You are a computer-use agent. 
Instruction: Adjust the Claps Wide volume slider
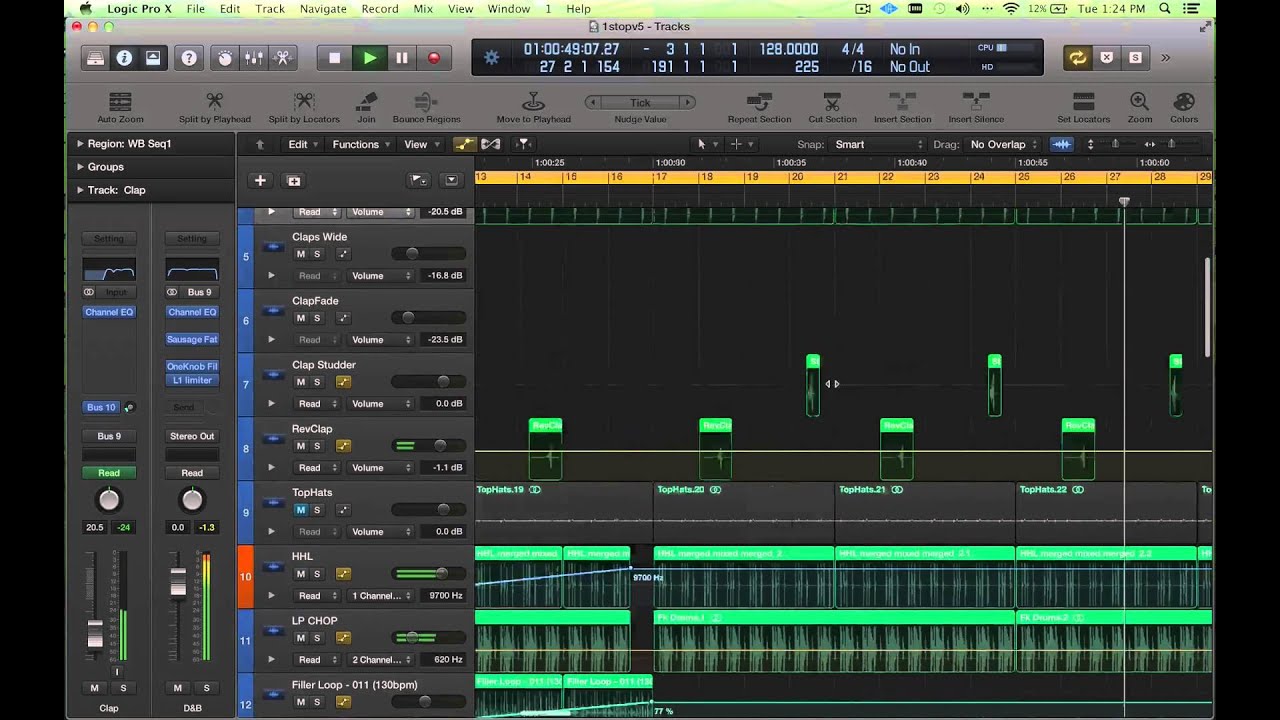pyautogui.click(x=429, y=254)
